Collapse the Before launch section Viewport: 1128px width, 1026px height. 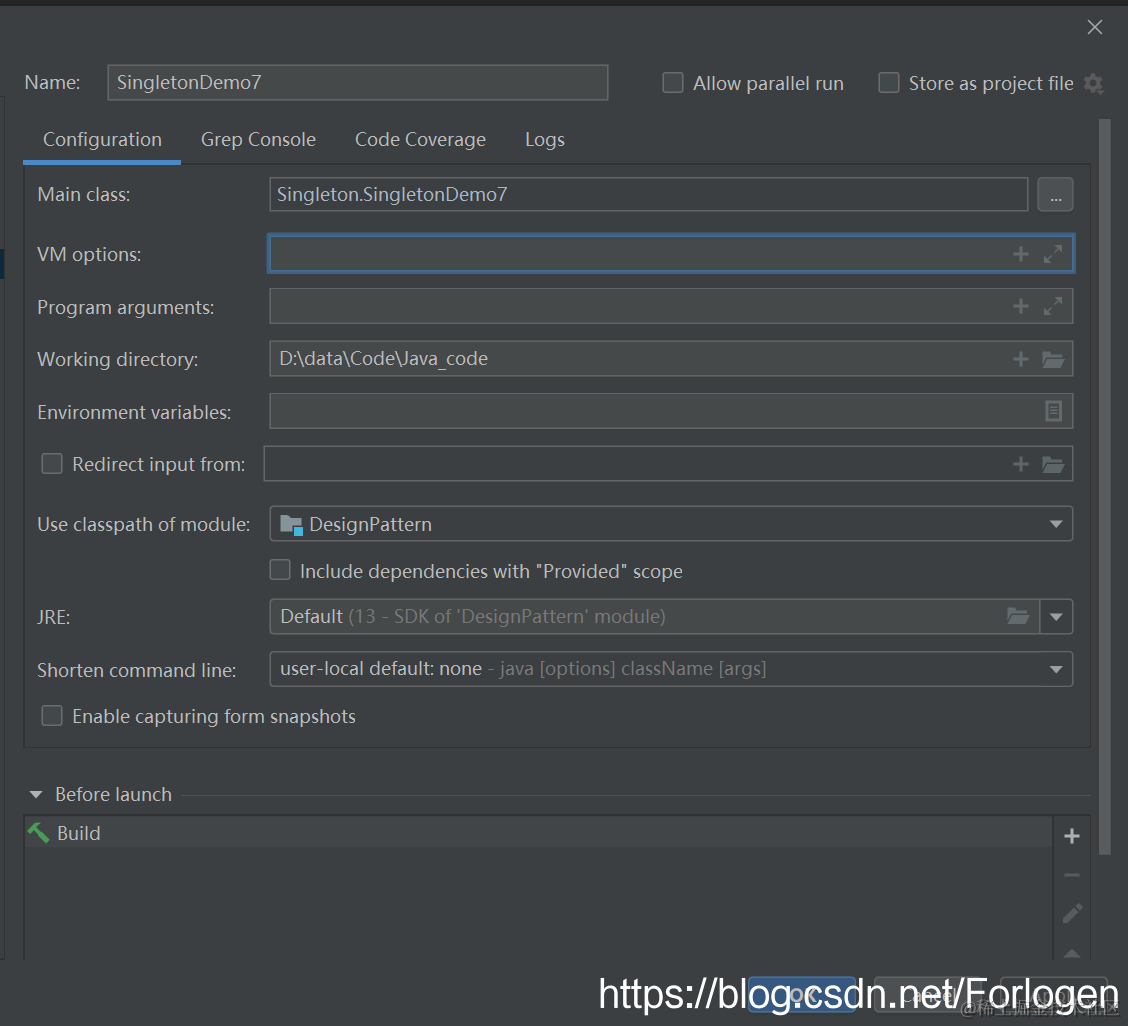pyautogui.click(x=36, y=794)
